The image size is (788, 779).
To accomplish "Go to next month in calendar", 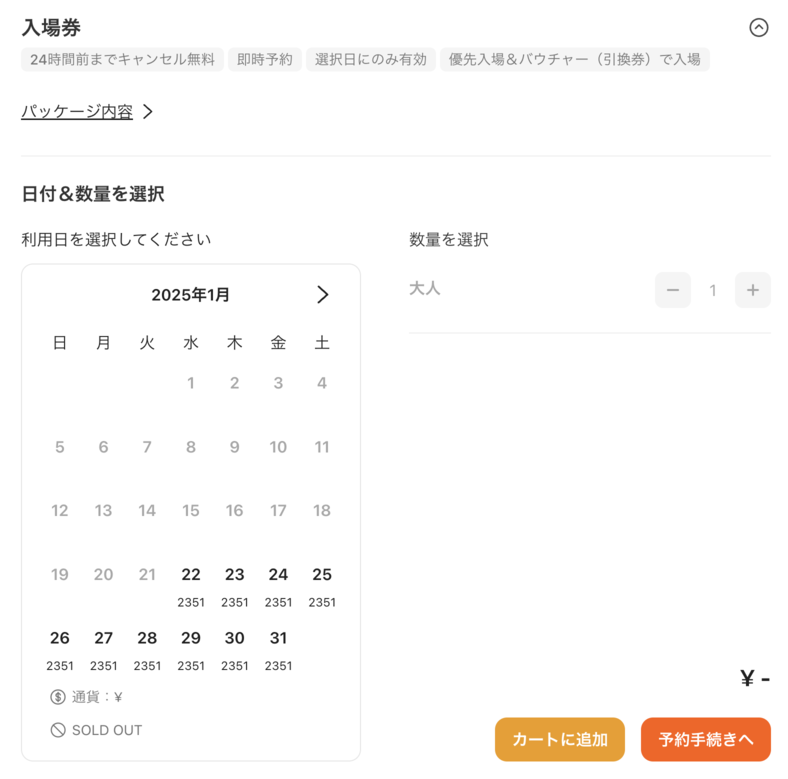I will [x=322, y=295].
